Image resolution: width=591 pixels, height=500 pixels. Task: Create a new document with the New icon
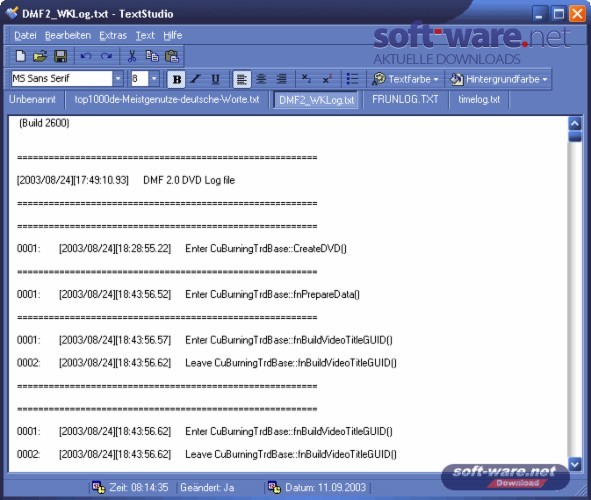[21, 57]
